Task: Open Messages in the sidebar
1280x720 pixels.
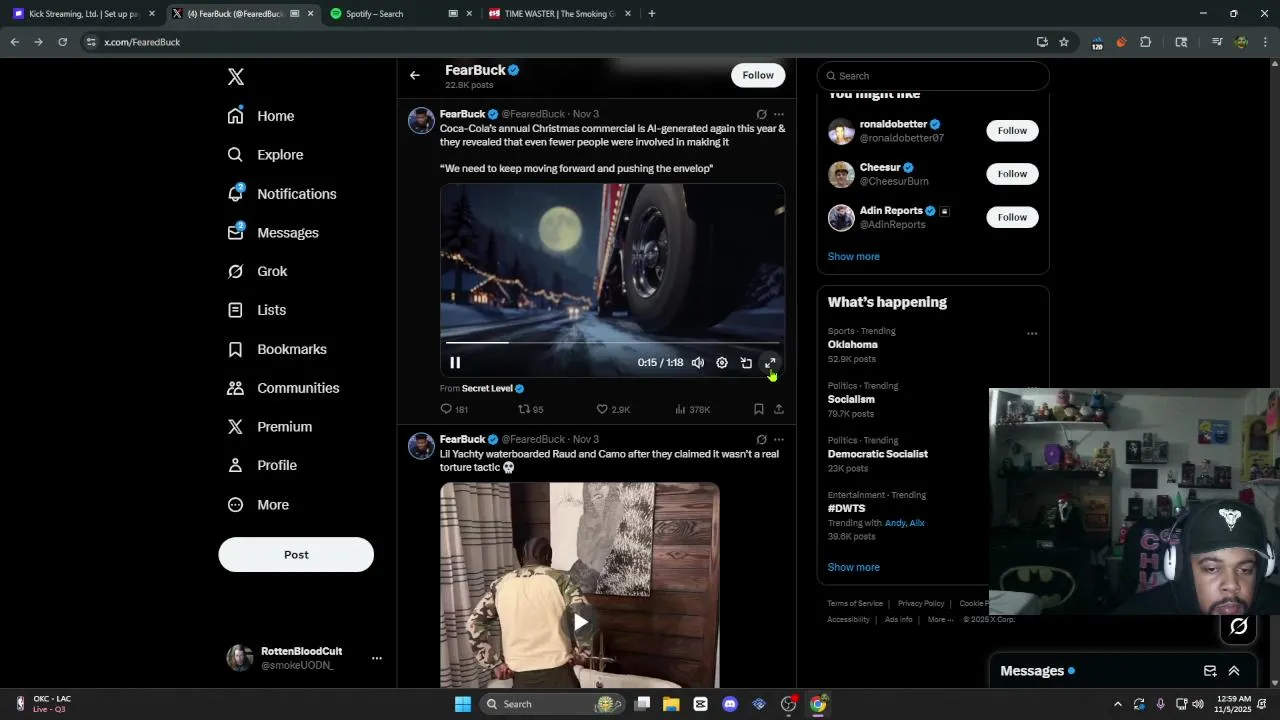Action: pyautogui.click(x=273, y=233)
